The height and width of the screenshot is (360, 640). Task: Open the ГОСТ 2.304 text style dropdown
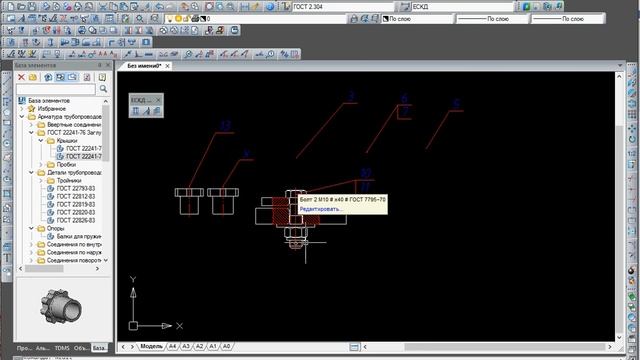pos(343,7)
